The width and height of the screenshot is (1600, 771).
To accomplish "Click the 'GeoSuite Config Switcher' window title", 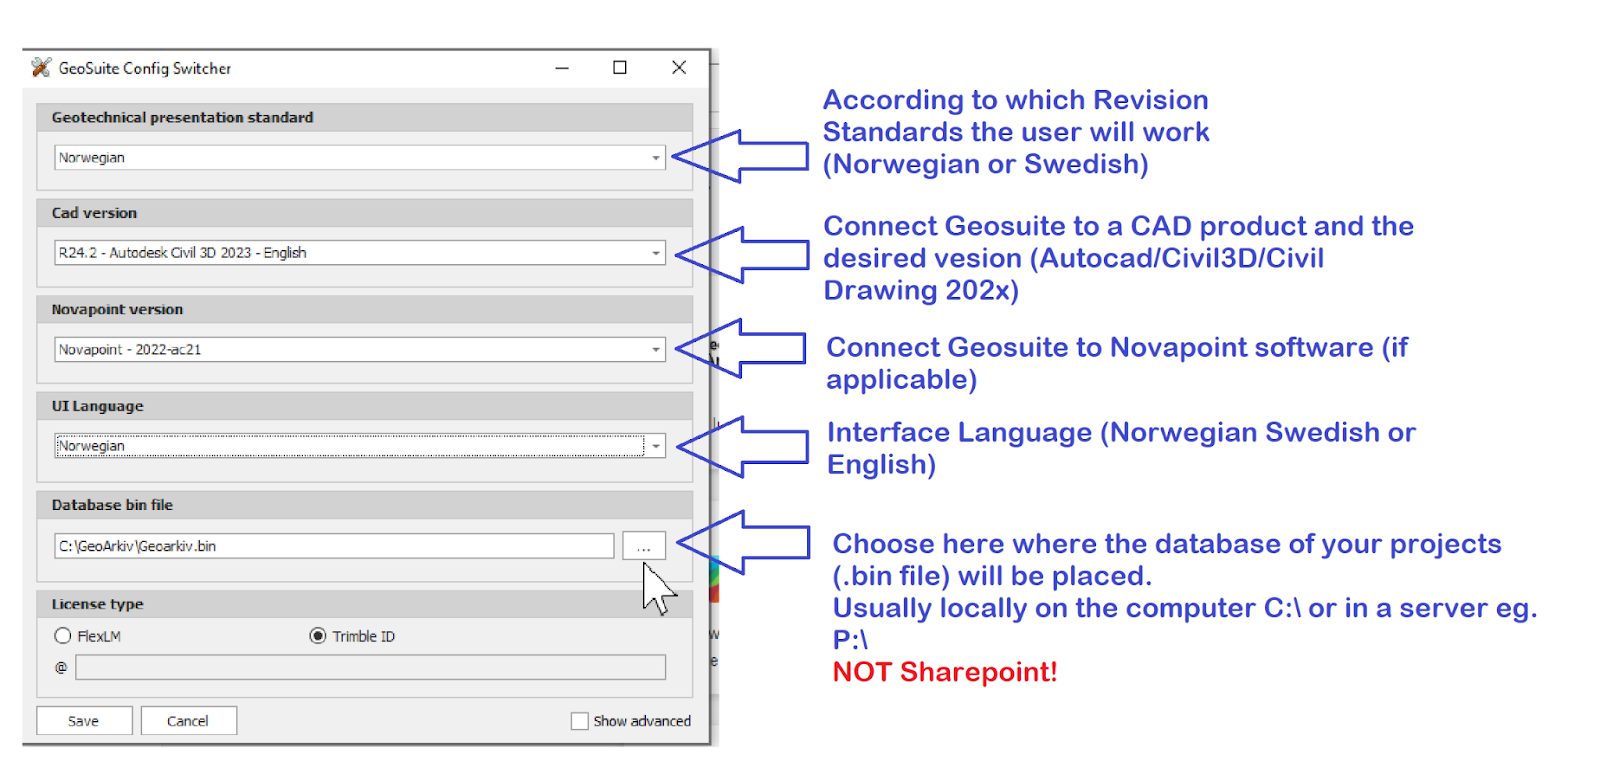I will (145, 68).
